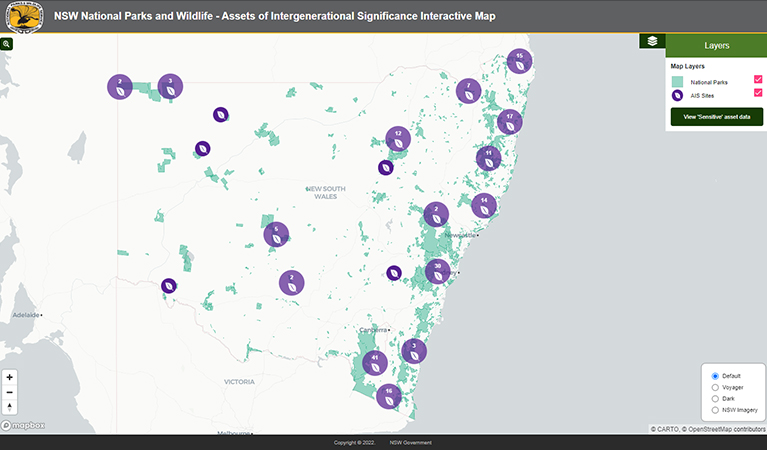The width and height of the screenshot is (767, 450).
Task: Select the Default basemap radio button
Action: [x=715, y=376]
